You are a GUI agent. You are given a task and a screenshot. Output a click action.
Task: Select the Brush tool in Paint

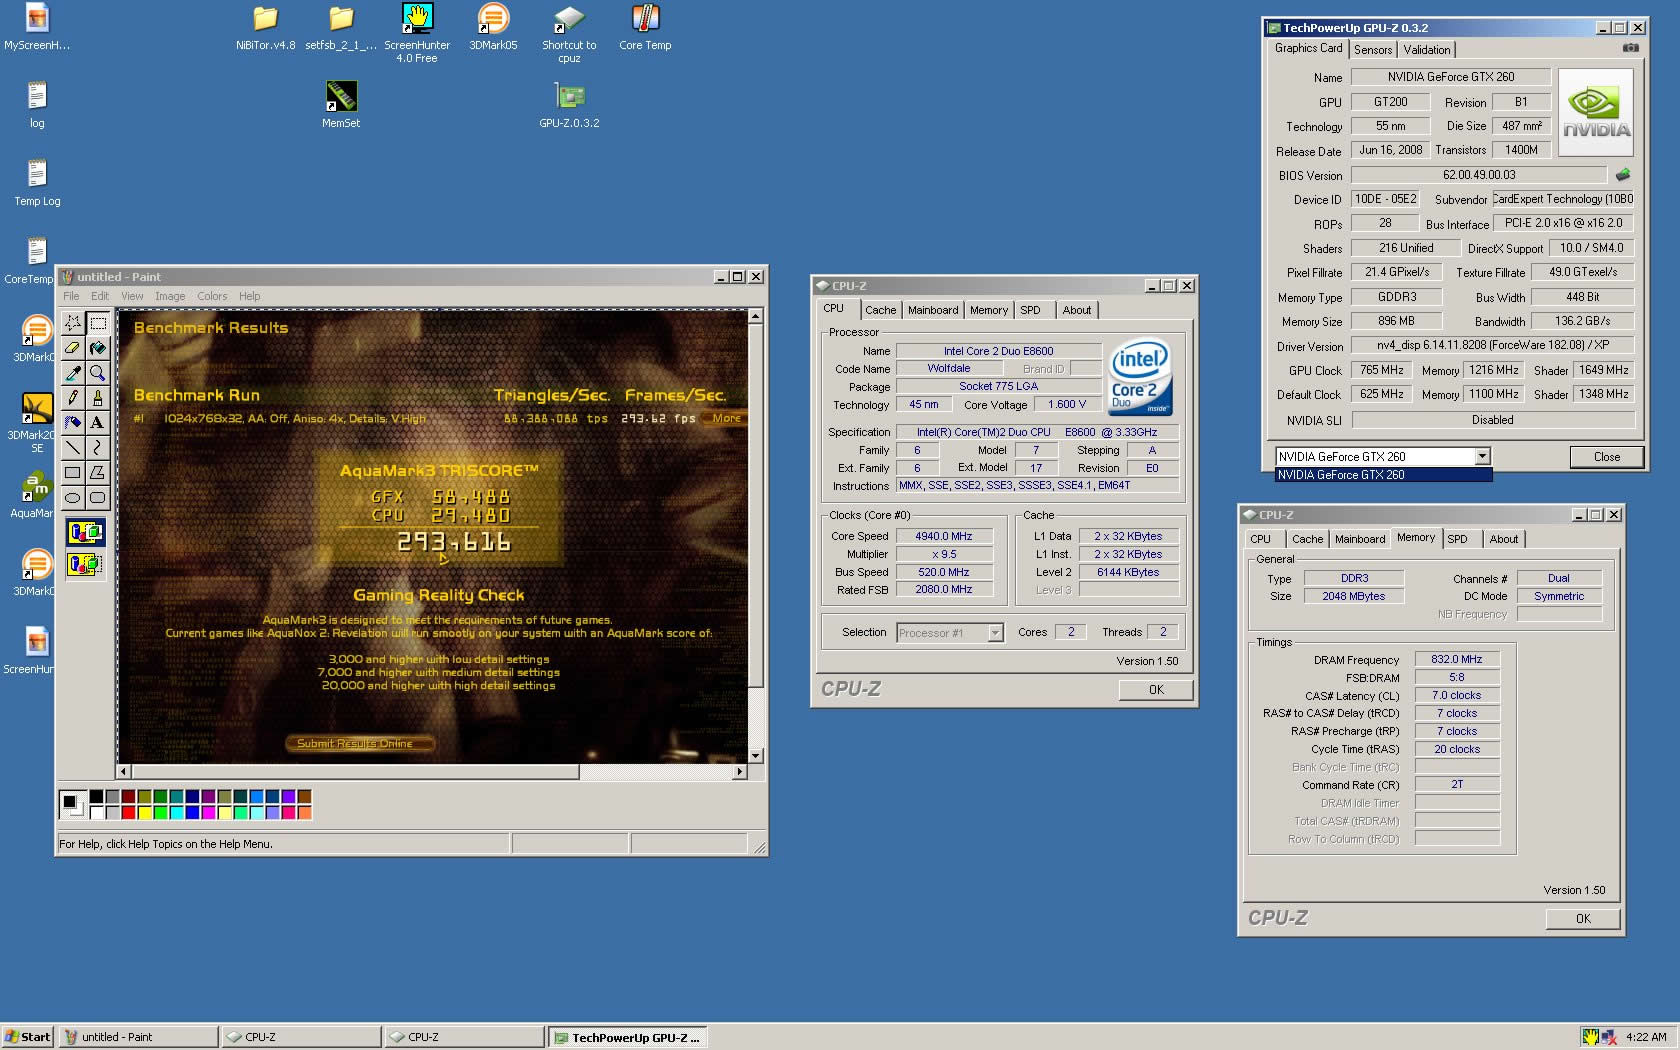[98, 398]
